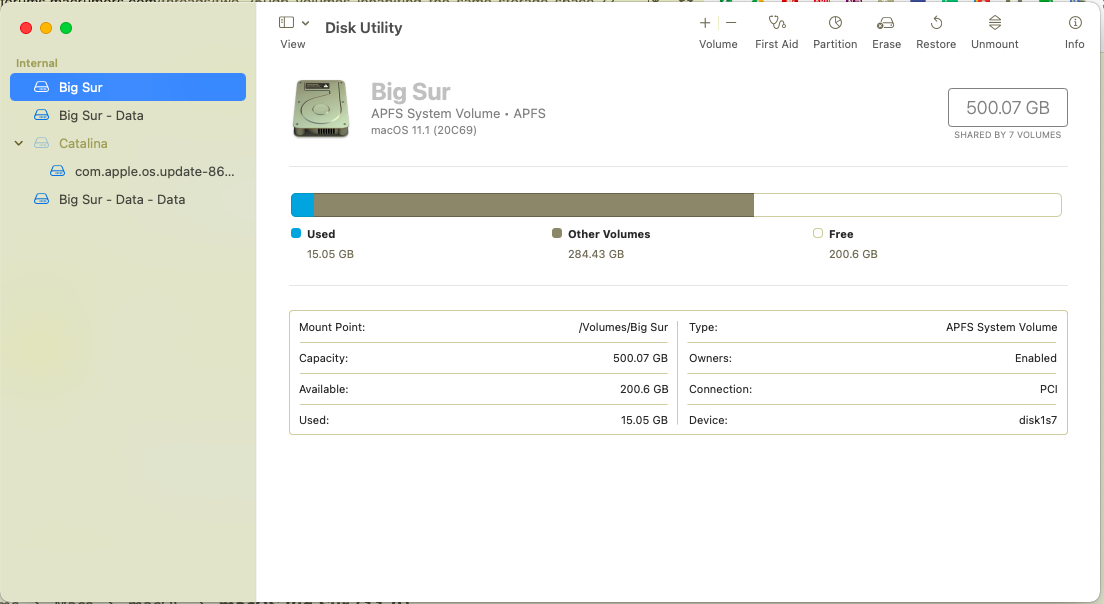The width and height of the screenshot is (1104, 604).
Task: Collapse the Catalina disclosure chevron
Action: [x=19, y=144]
